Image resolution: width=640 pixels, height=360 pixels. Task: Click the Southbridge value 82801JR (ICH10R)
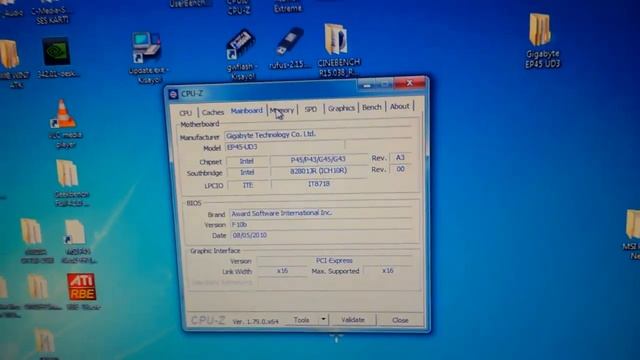tap(318, 171)
